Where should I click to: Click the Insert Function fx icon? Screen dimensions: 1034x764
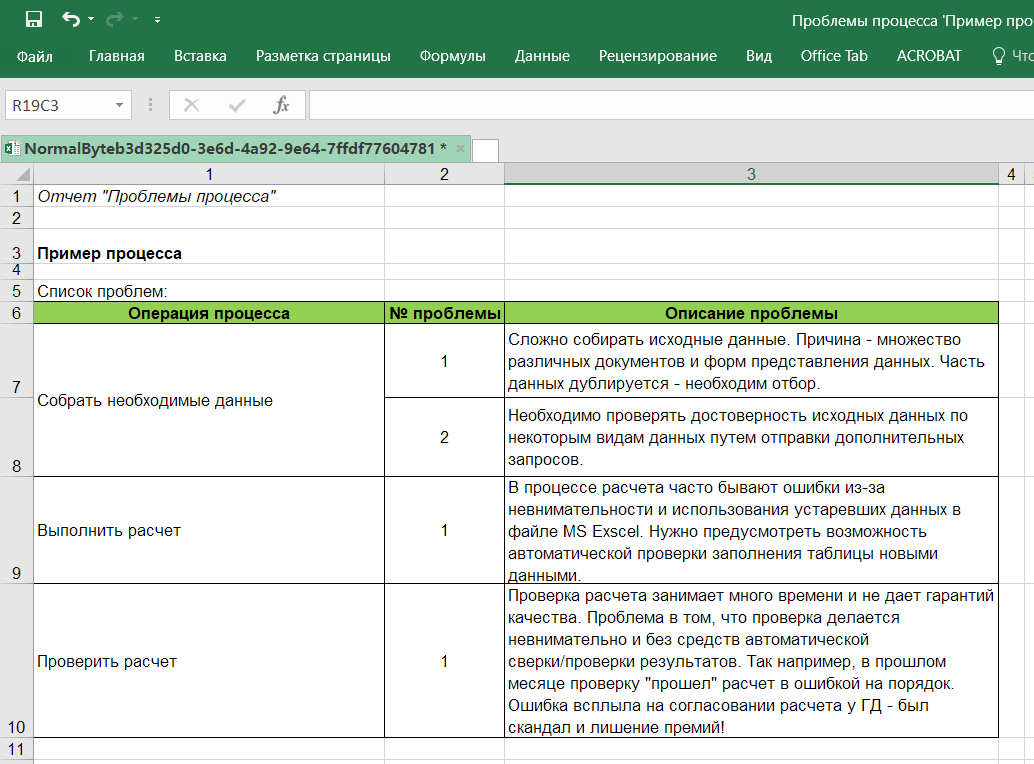click(x=282, y=105)
